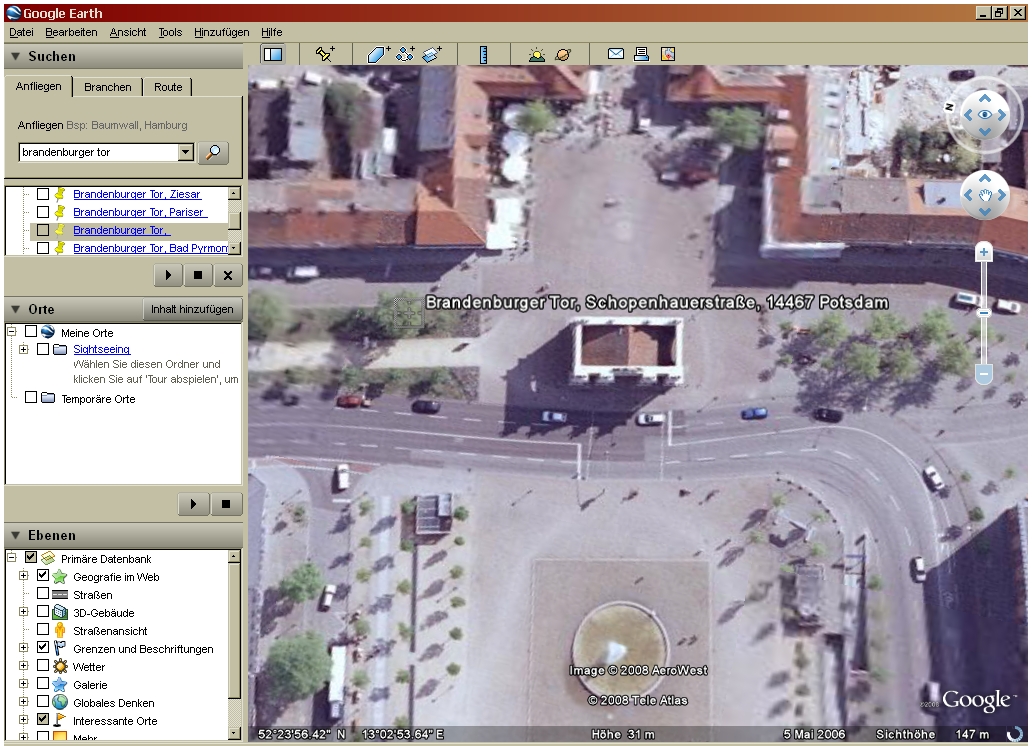
Task: Add a path using toolbar icon
Action: pyautogui.click(x=405, y=54)
